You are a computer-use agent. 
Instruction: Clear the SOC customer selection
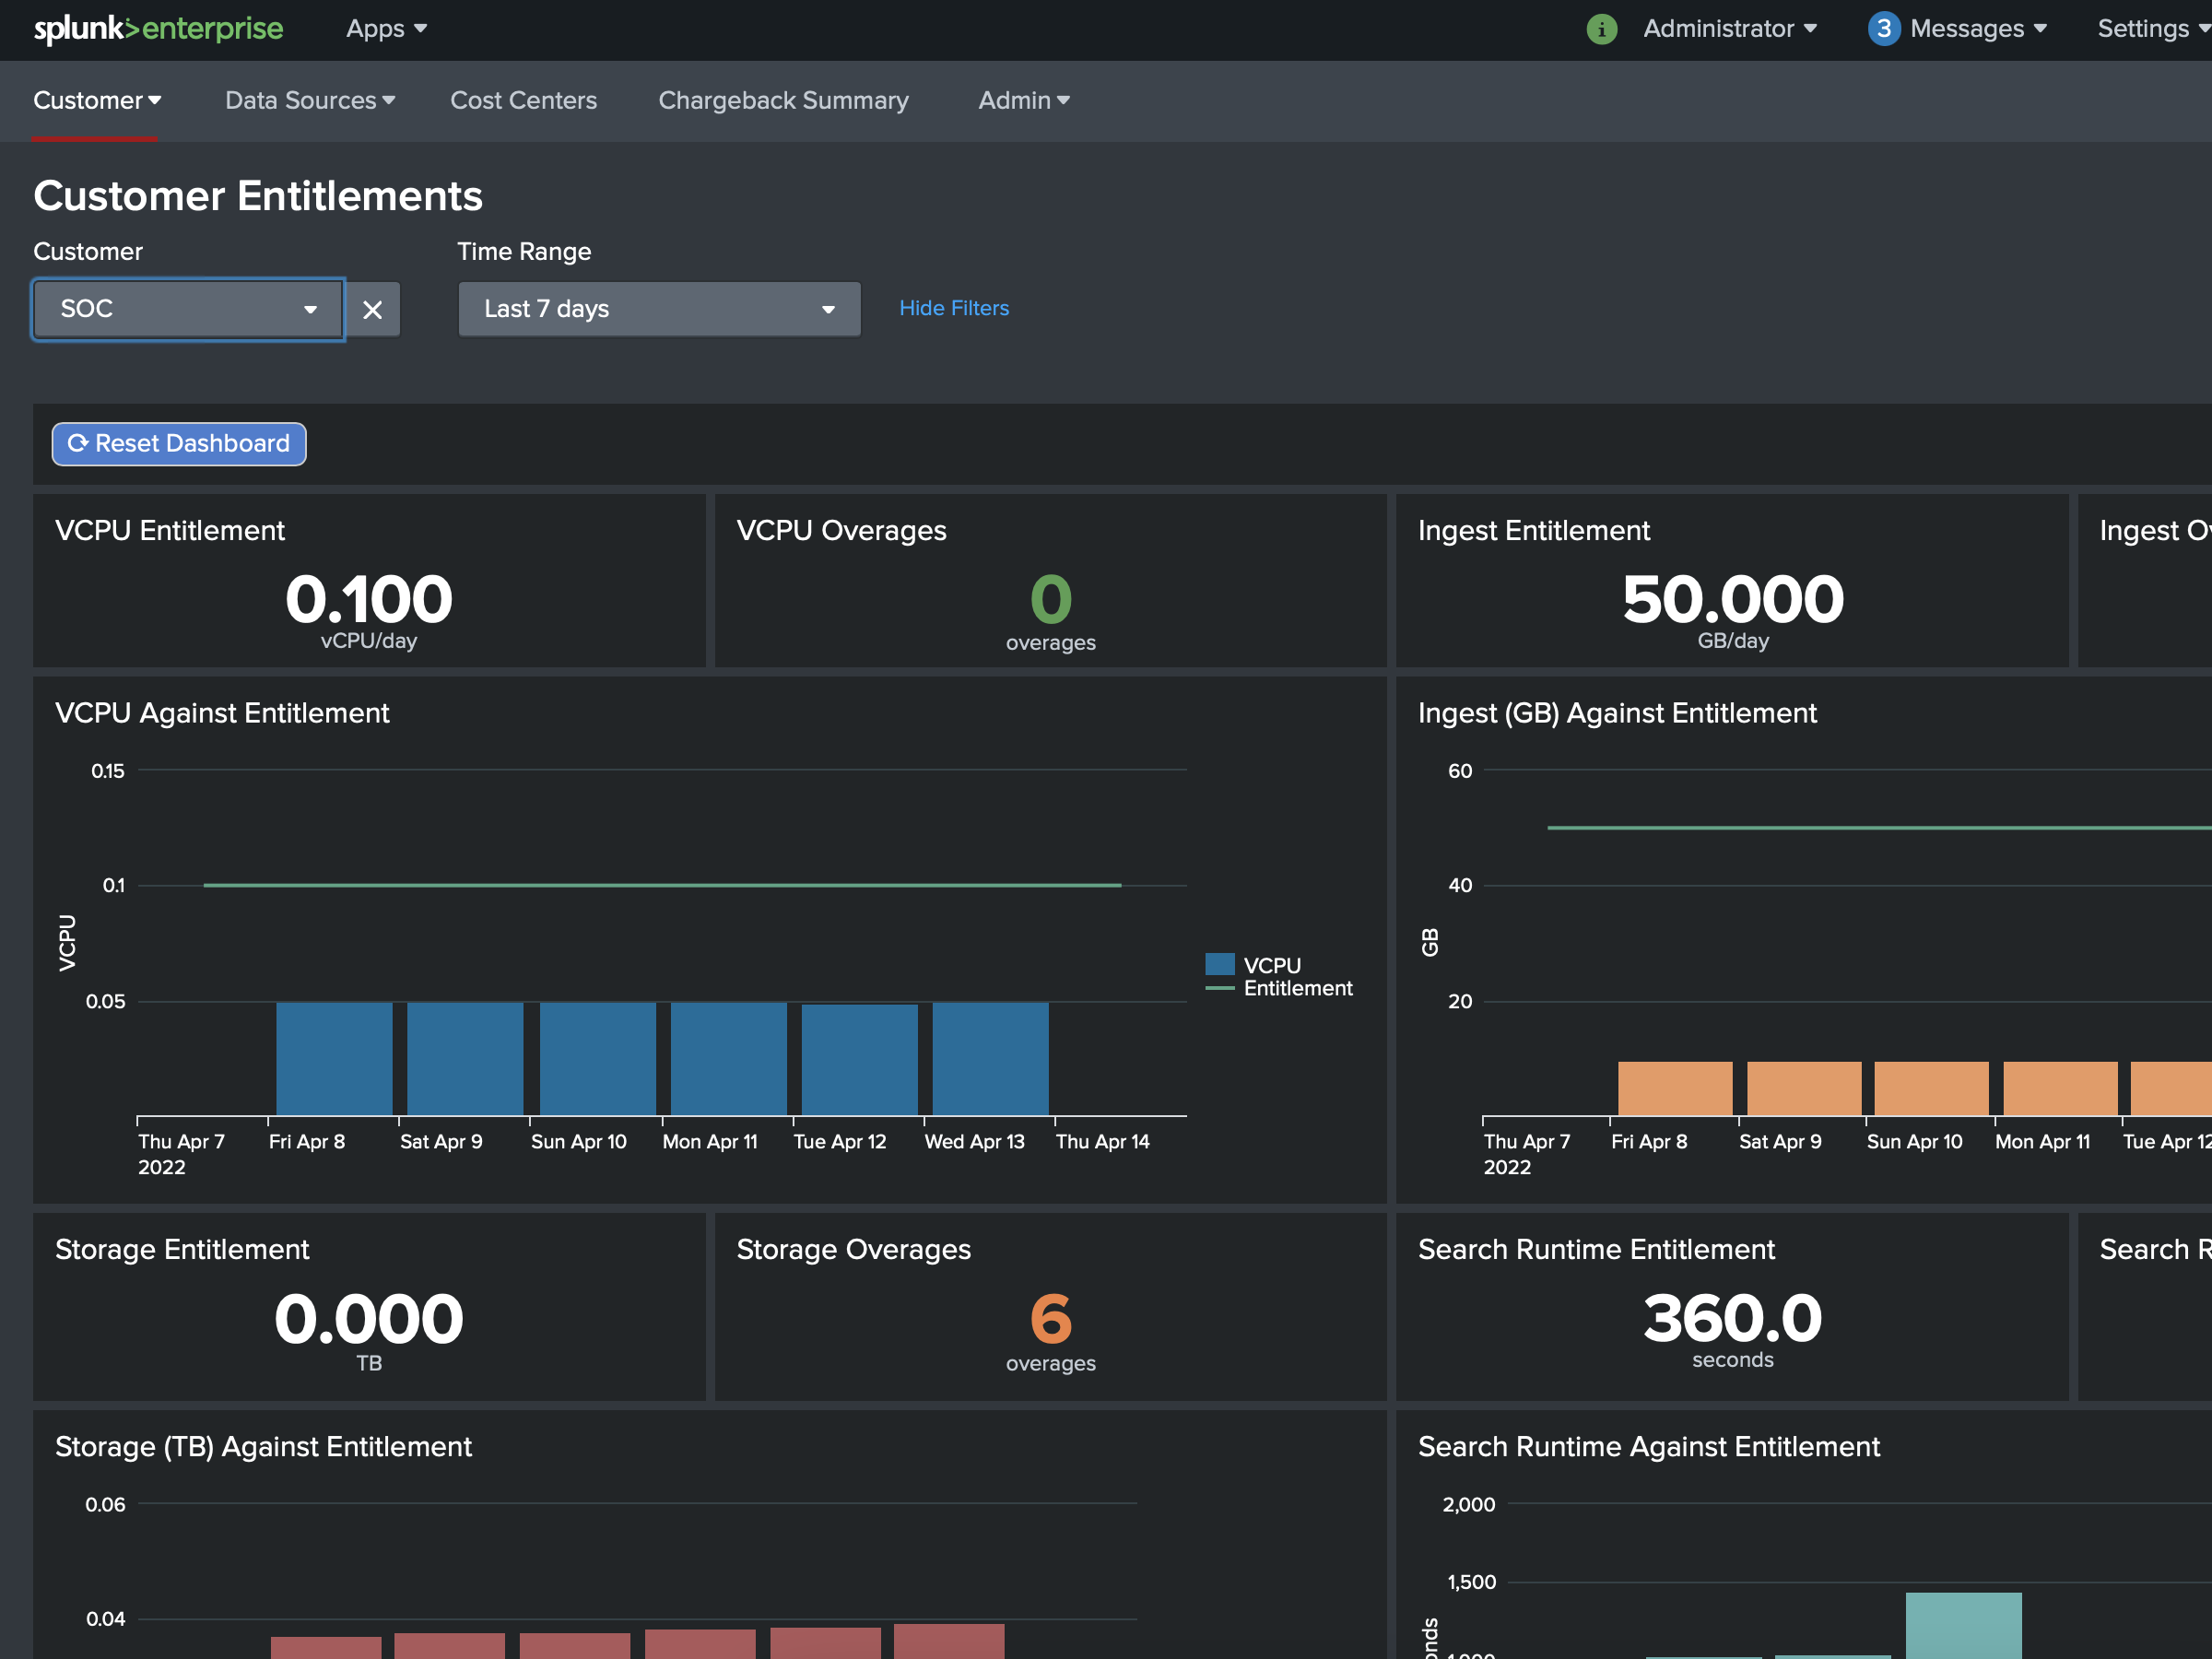coord(373,310)
